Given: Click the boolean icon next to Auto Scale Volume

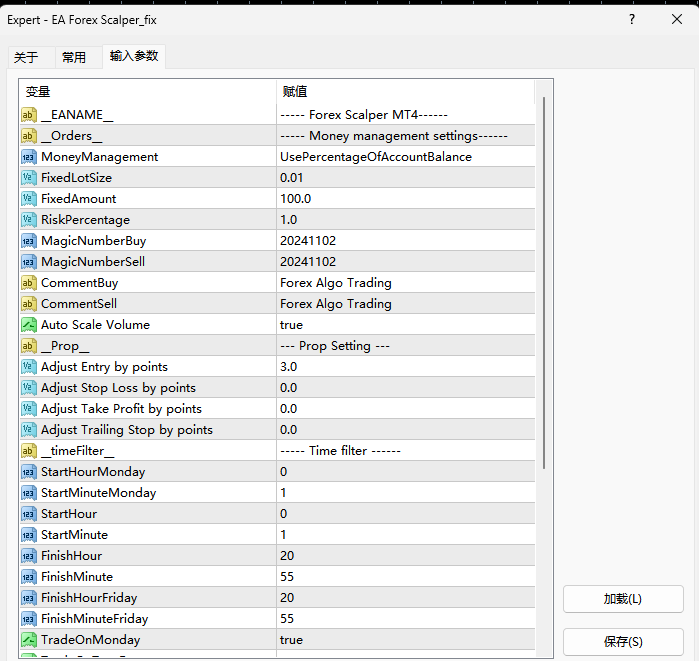Looking at the screenshot, I should click(29, 325).
